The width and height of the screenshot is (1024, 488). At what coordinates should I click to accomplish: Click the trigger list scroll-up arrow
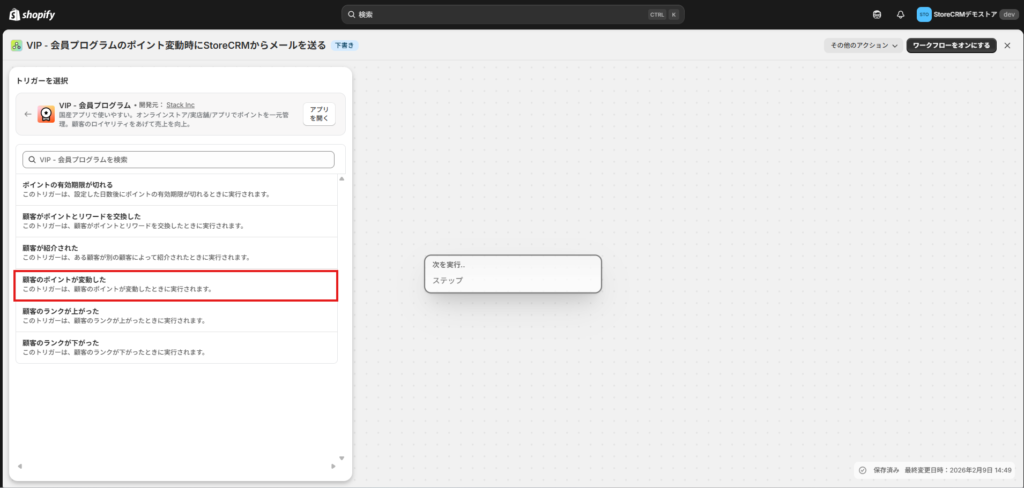coord(341,178)
